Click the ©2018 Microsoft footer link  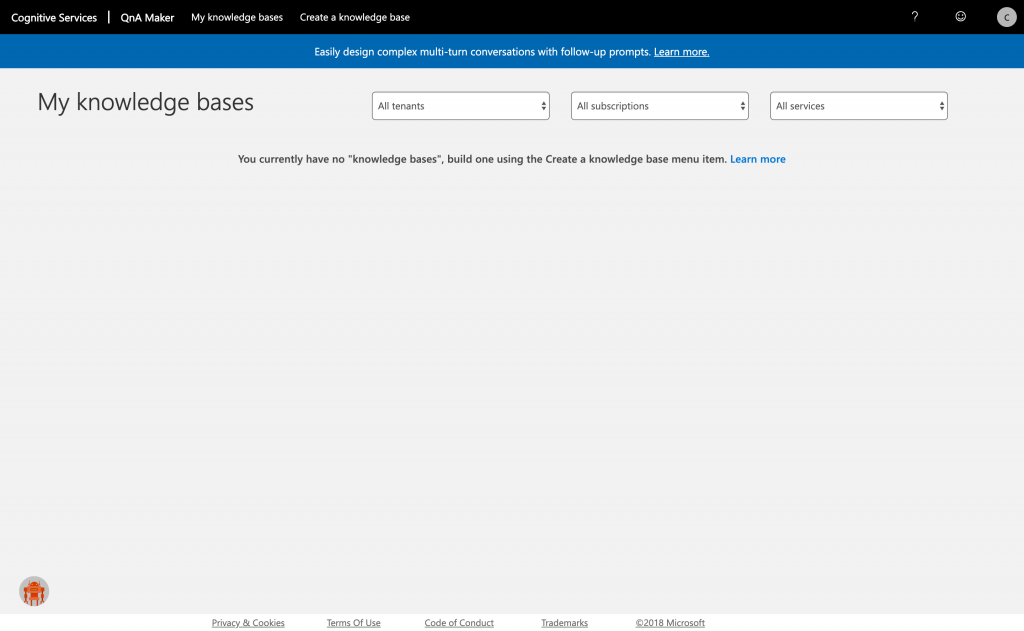pyautogui.click(x=670, y=623)
